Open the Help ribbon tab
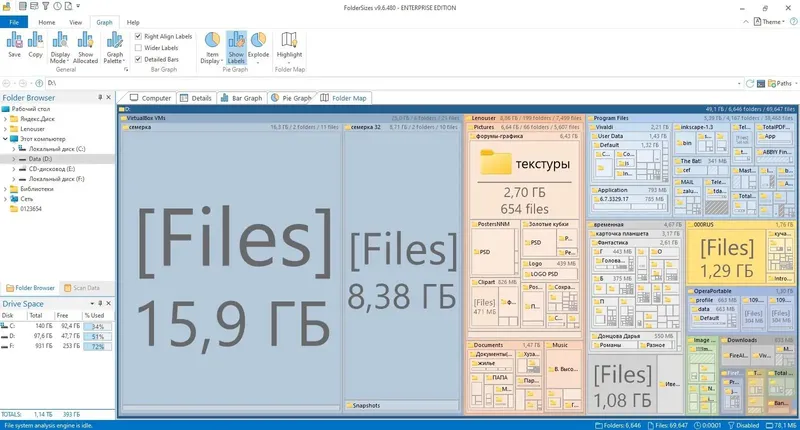 tap(133, 22)
